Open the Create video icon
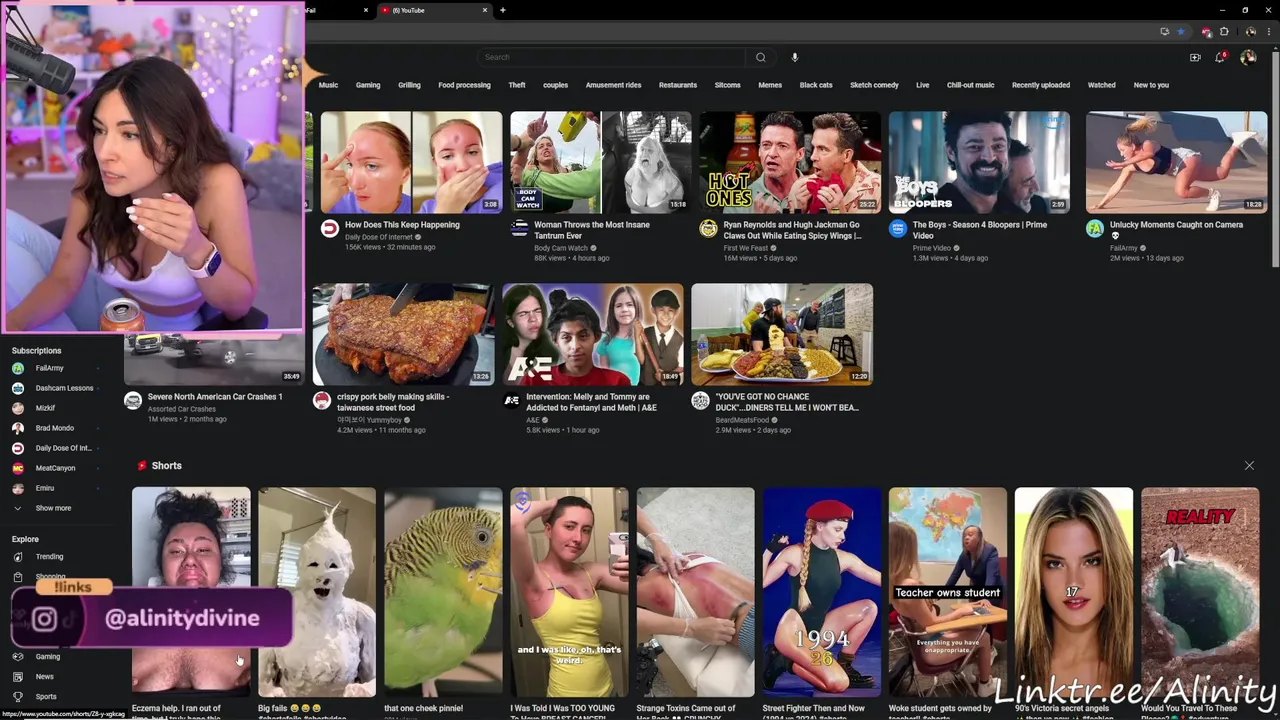Viewport: 1280px width, 720px height. pyautogui.click(x=1195, y=57)
